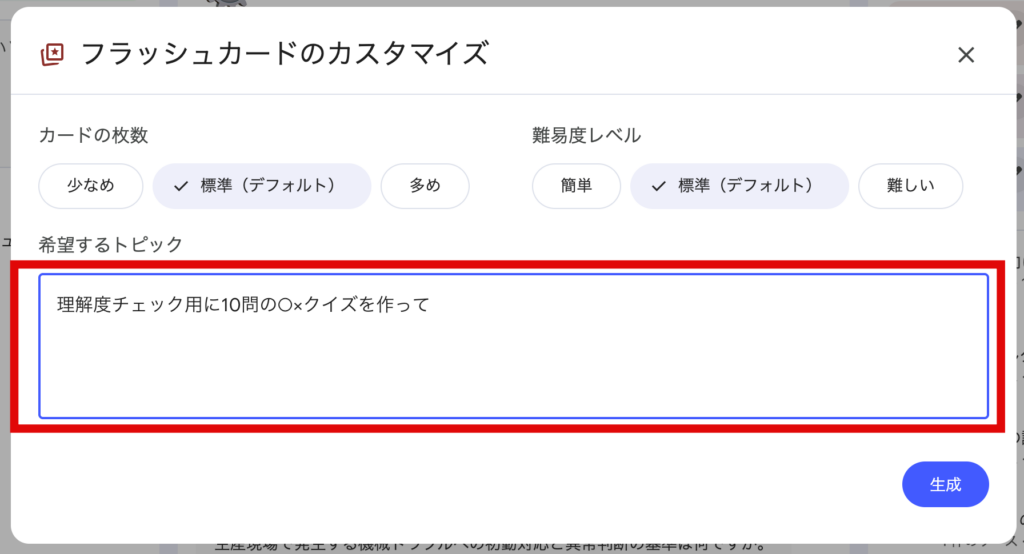Click the checkmark icon in difficulty 標準 chip

point(658,186)
